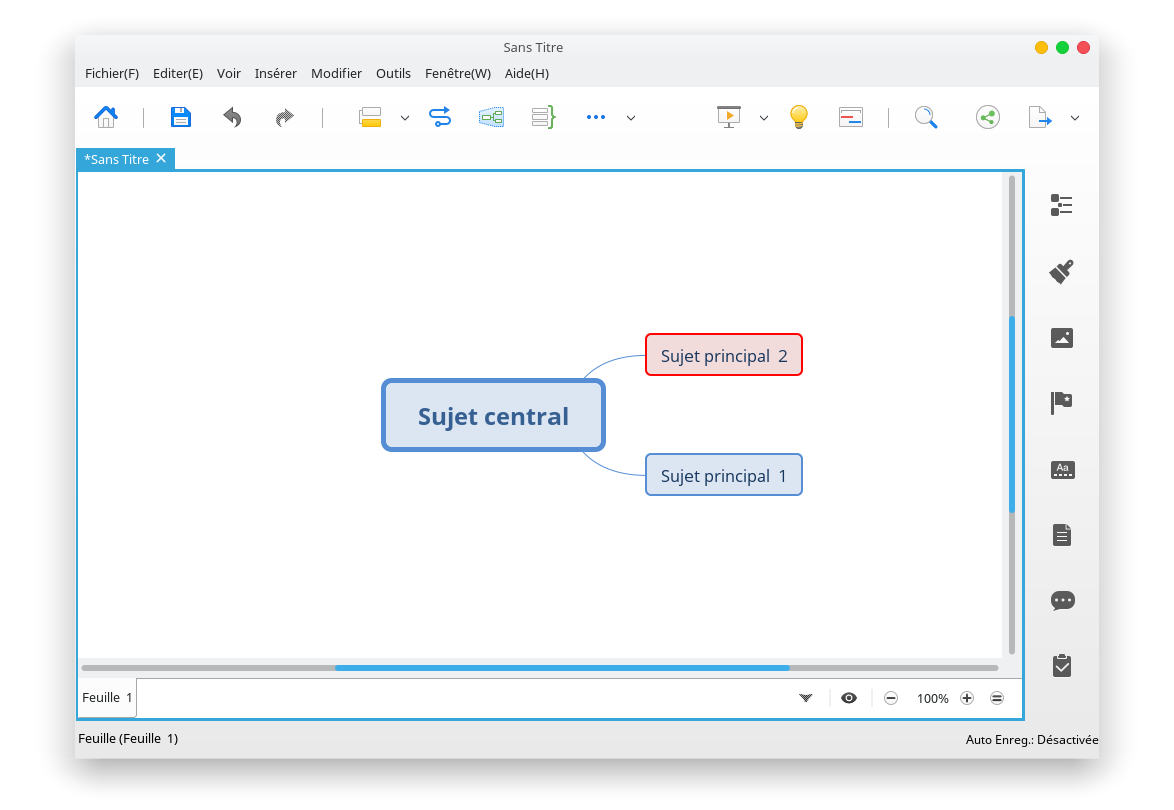The image size is (1174, 810).
Task: Insert a relationship with the arrow-loop icon
Action: (x=440, y=117)
